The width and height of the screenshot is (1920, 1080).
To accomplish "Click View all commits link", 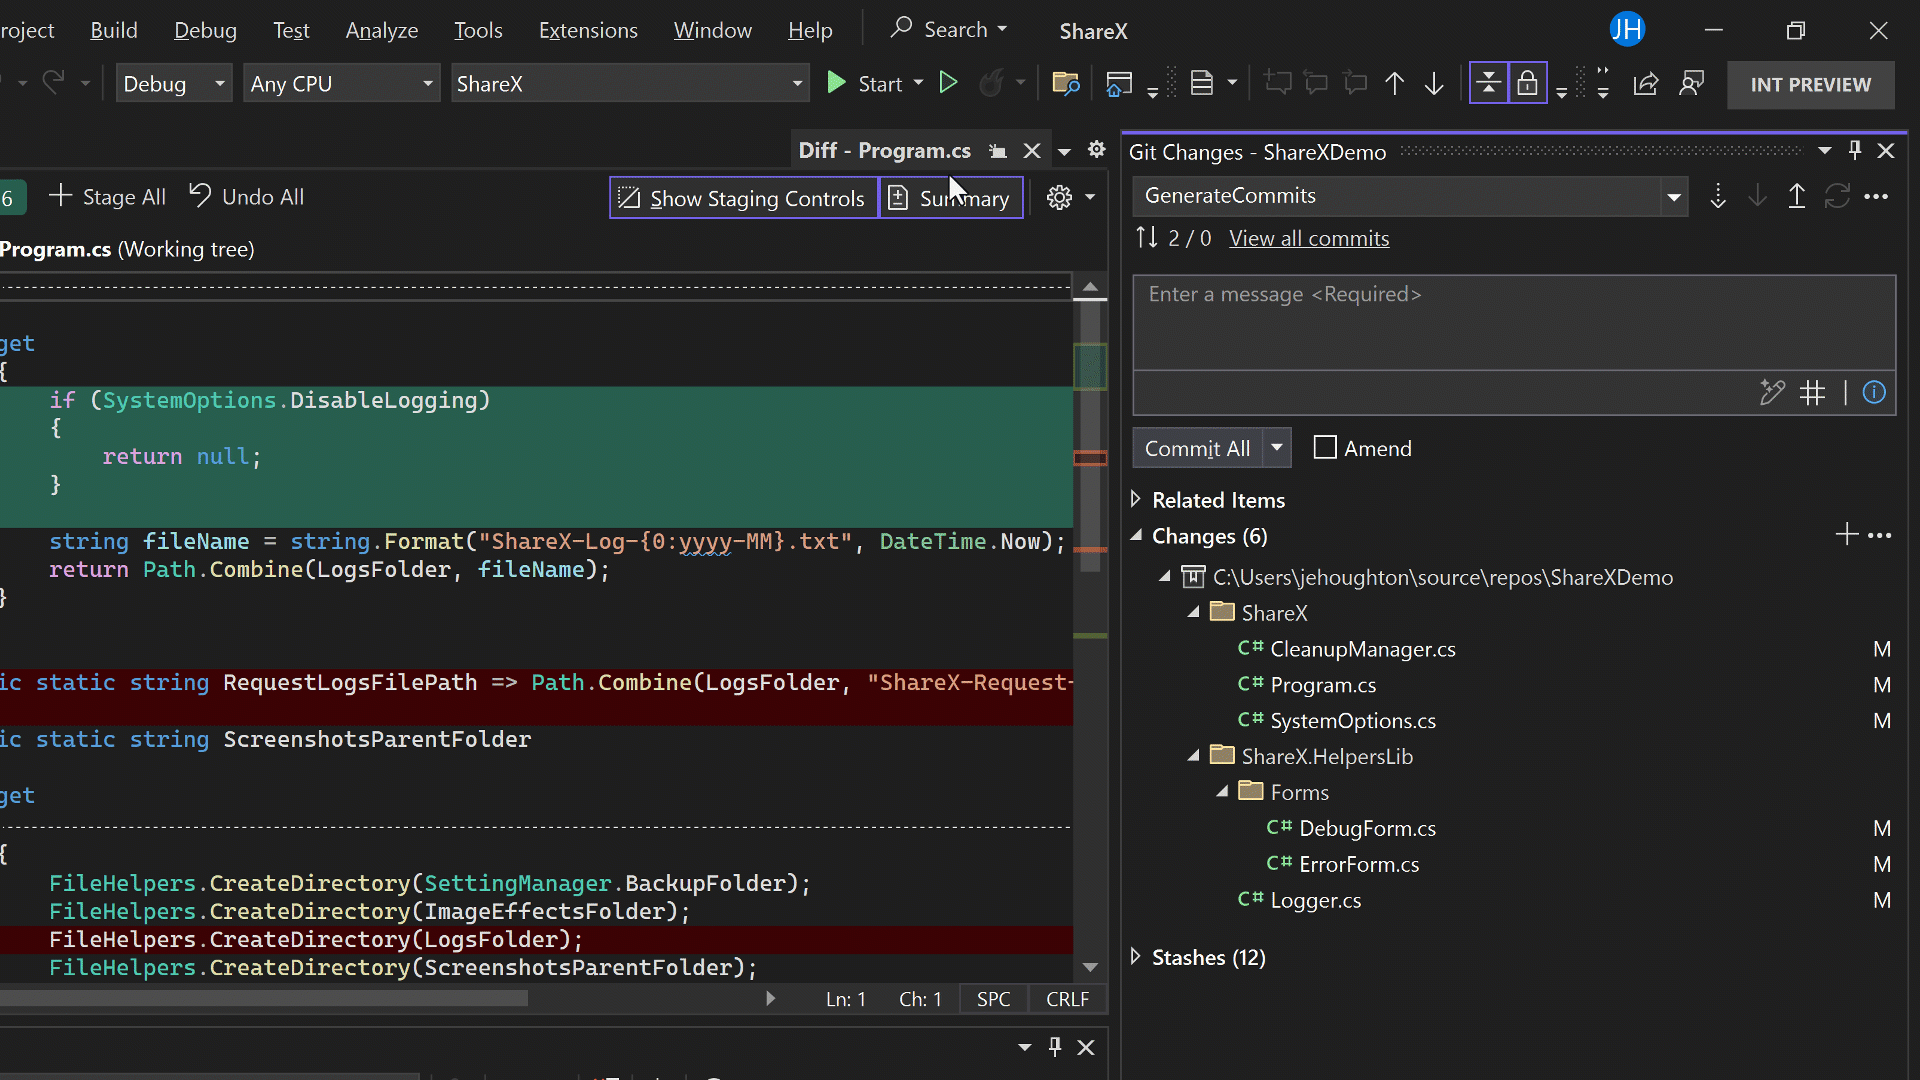I will (x=1308, y=239).
